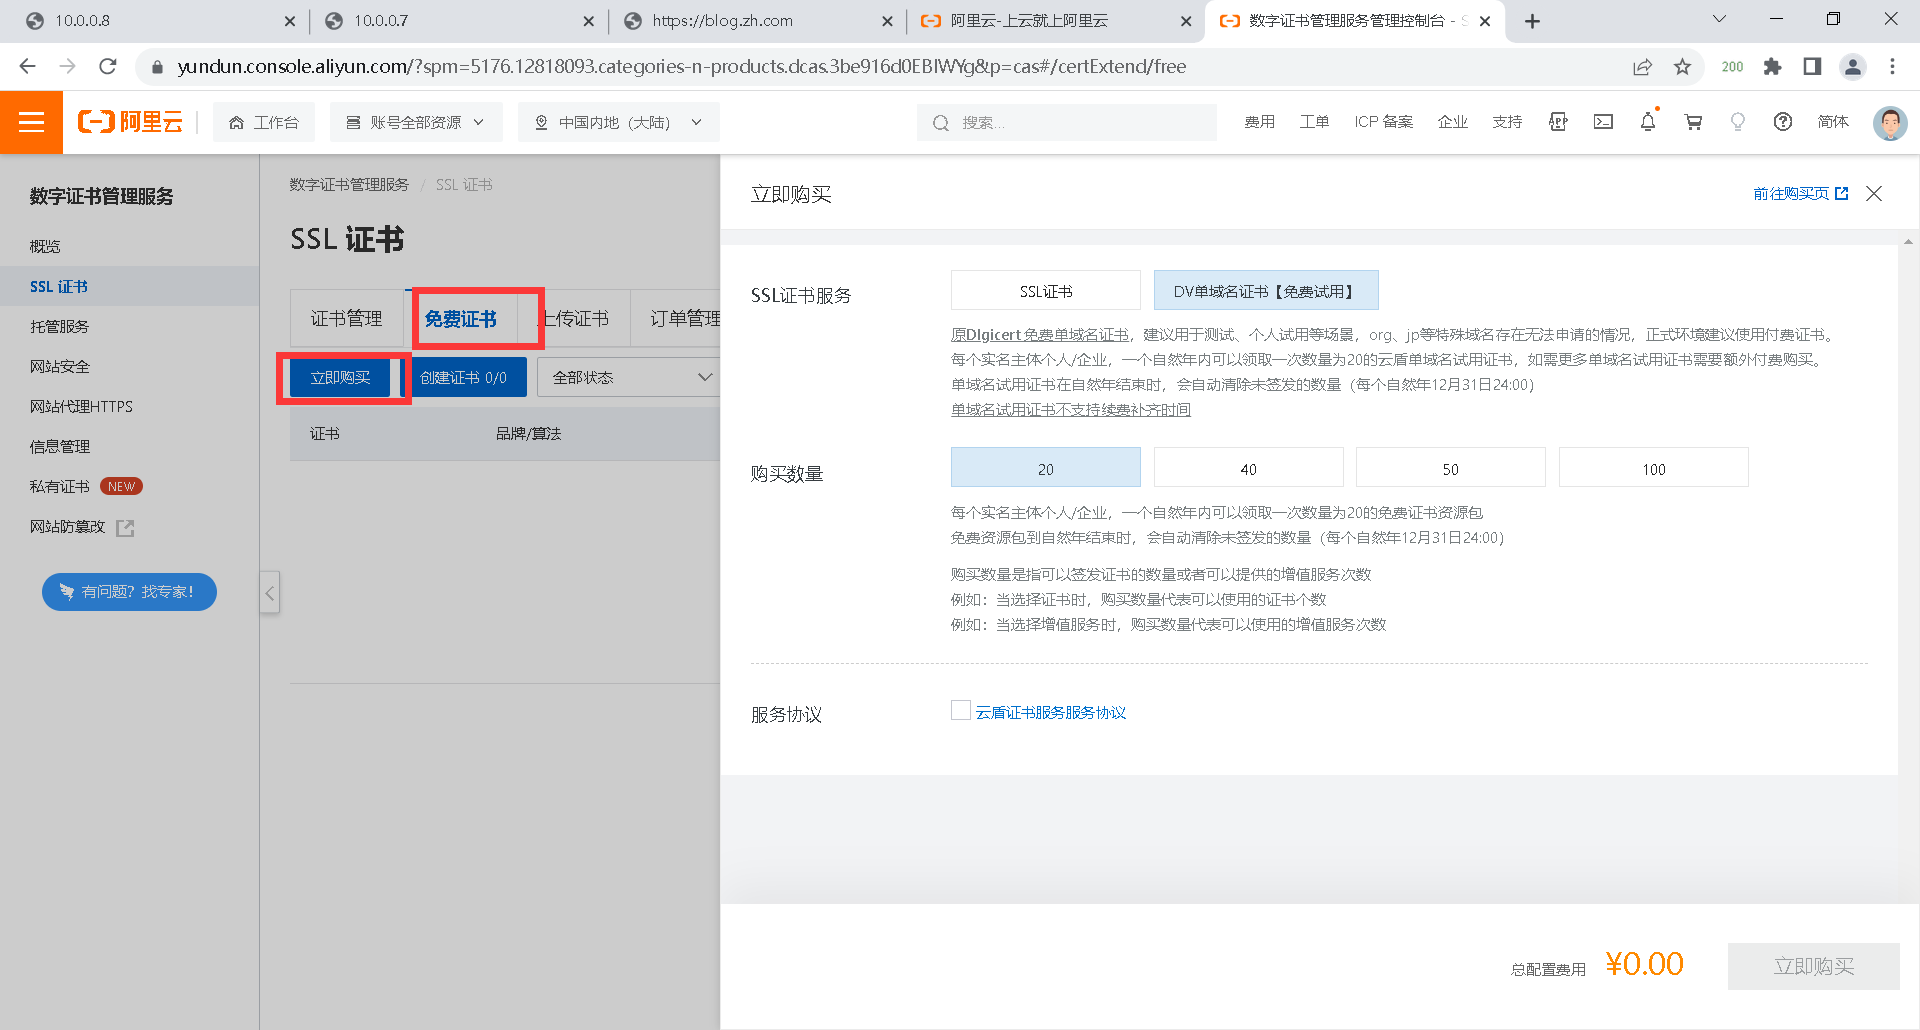This screenshot has width=1920, height=1030.
Task: Choose purchase quantity 40
Action: pos(1249,467)
